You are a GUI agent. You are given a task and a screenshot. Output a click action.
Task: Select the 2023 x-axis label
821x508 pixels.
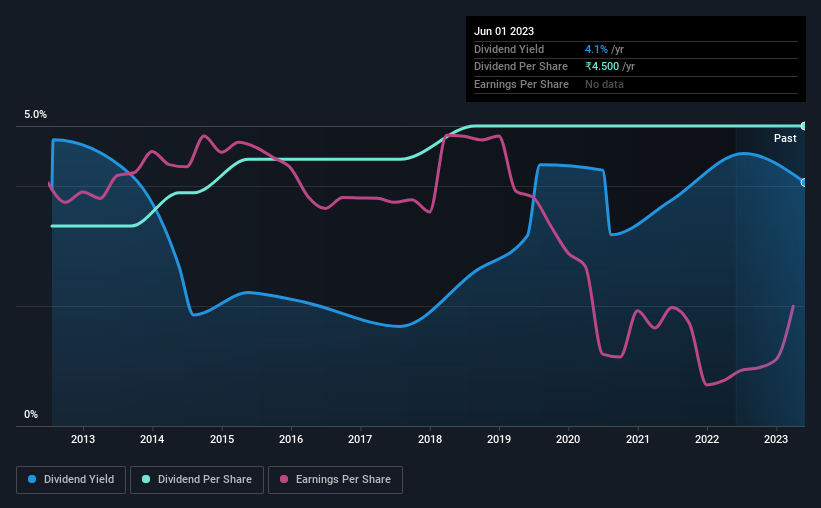776,439
